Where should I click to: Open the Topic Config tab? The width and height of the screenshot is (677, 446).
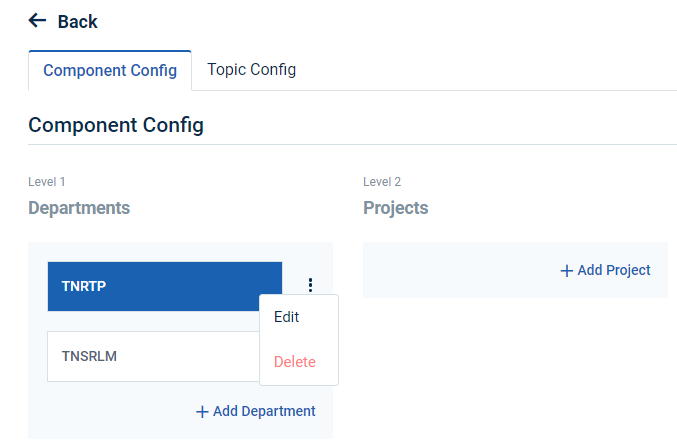[x=251, y=70]
